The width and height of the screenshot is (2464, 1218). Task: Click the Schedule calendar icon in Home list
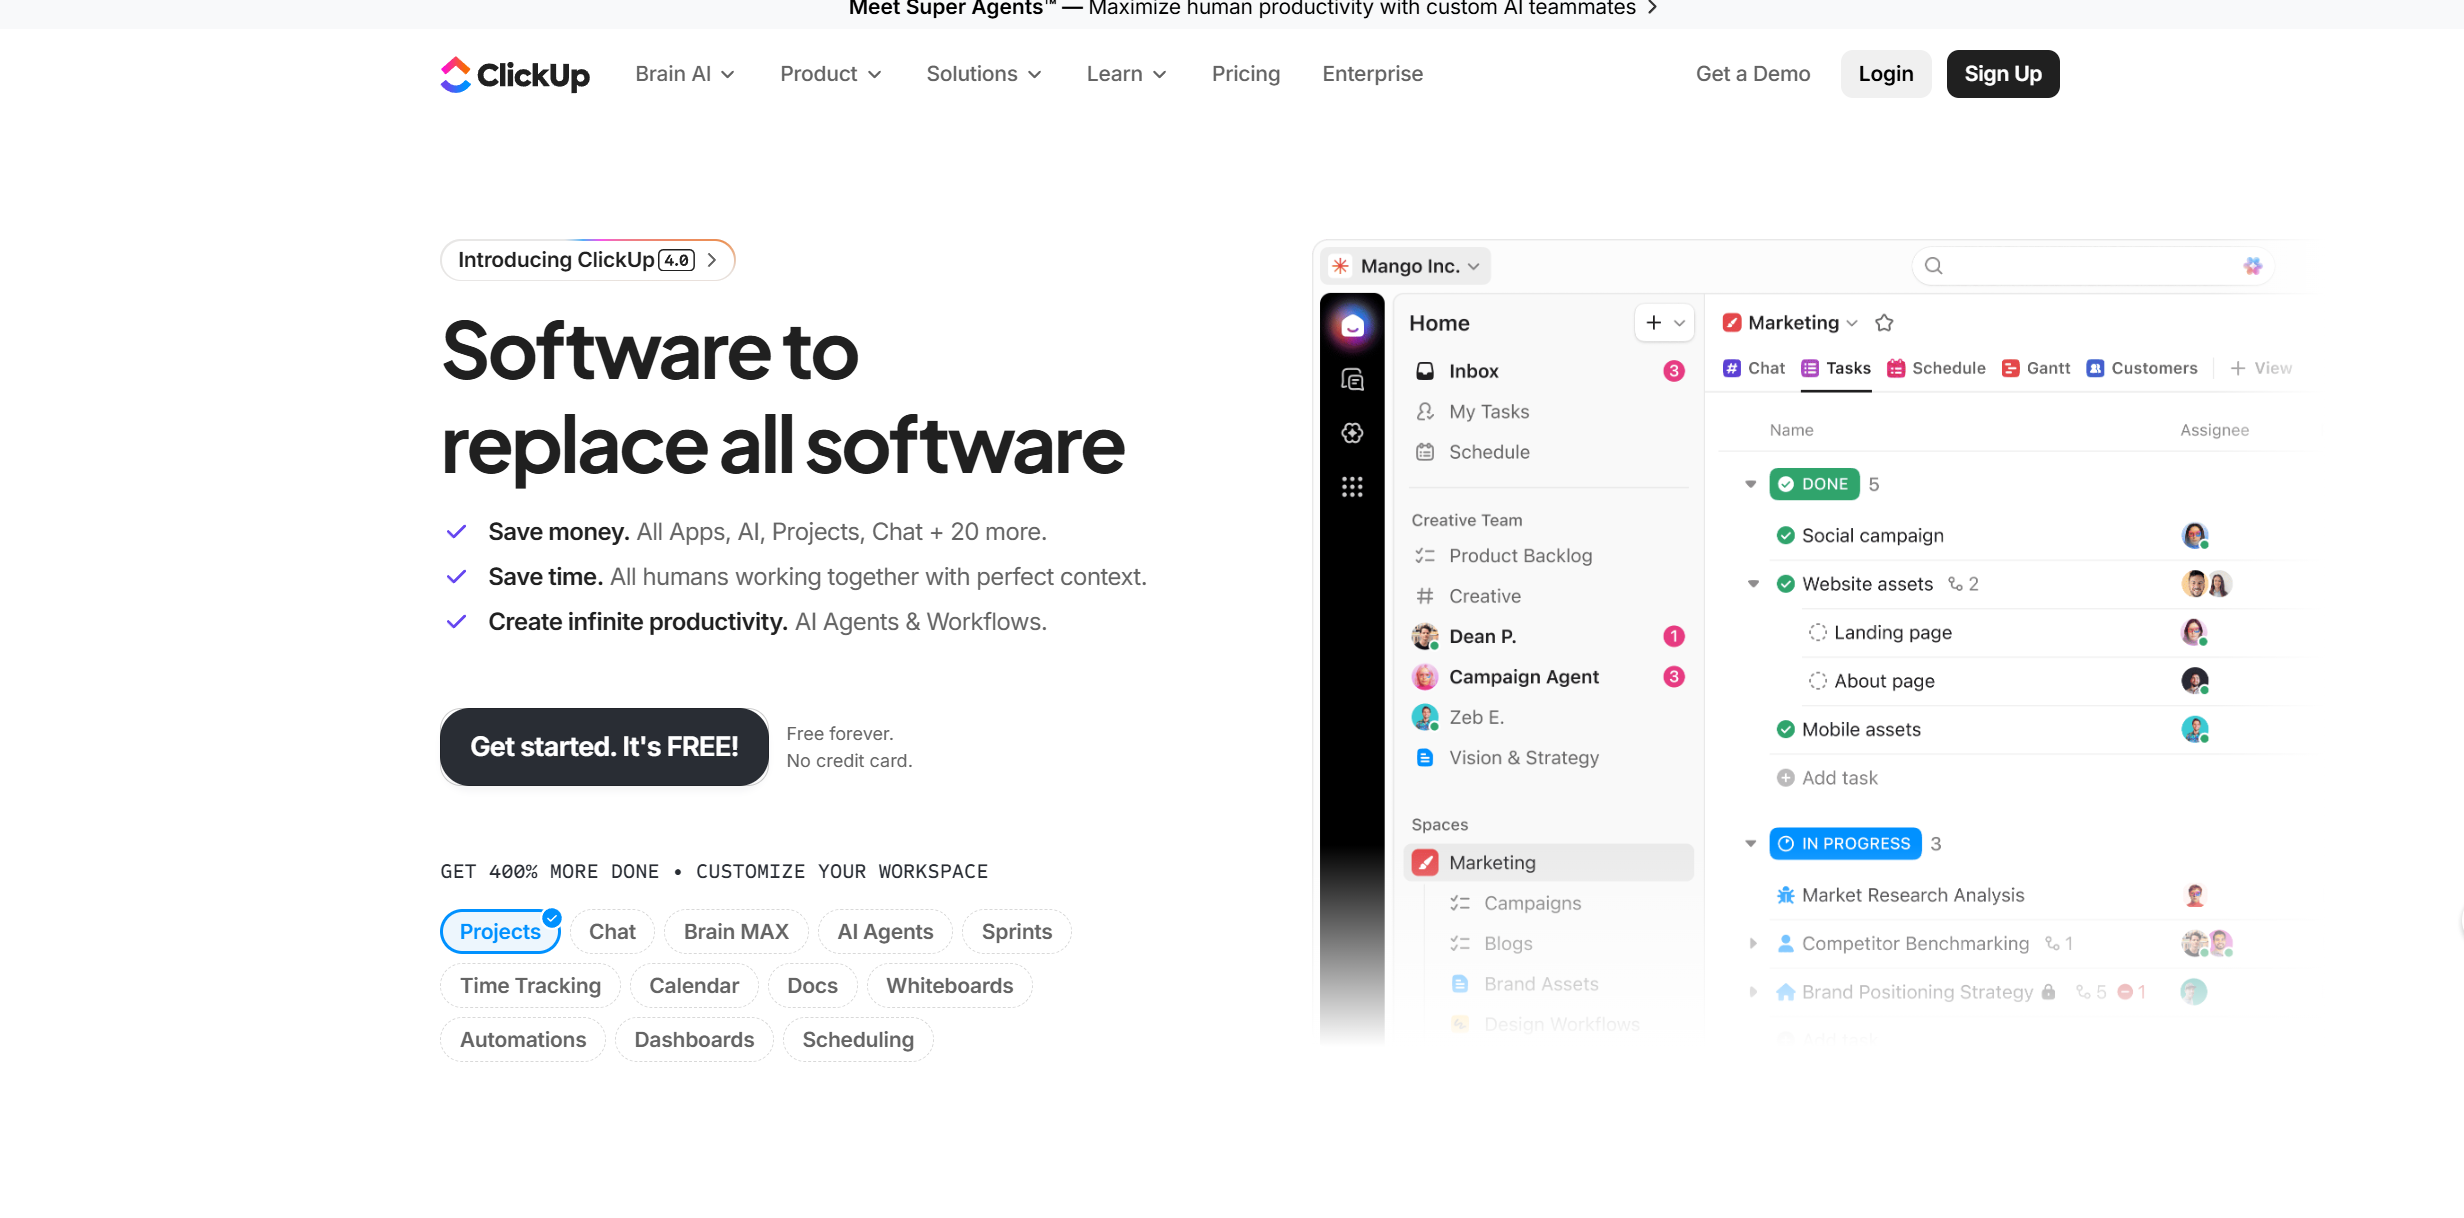click(x=1425, y=452)
